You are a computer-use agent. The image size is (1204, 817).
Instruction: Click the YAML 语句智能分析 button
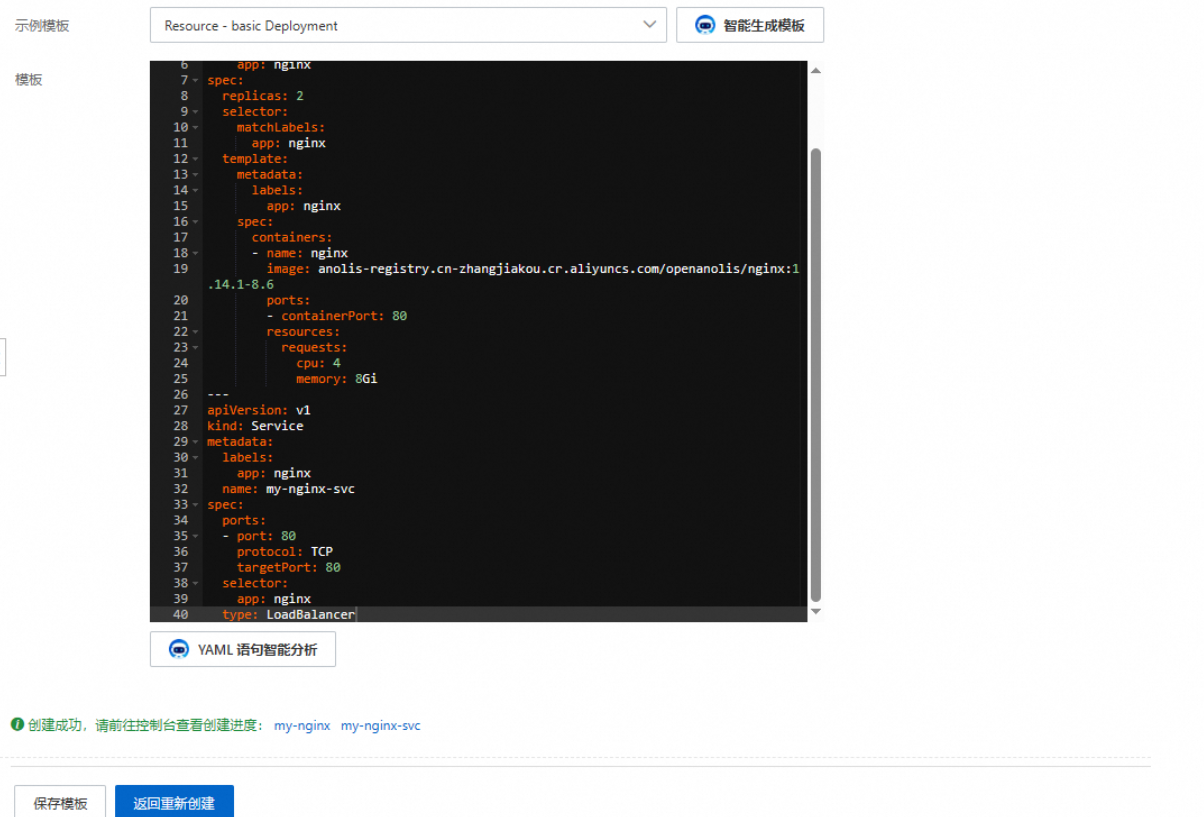pyautogui.click(x=243, y=649)
